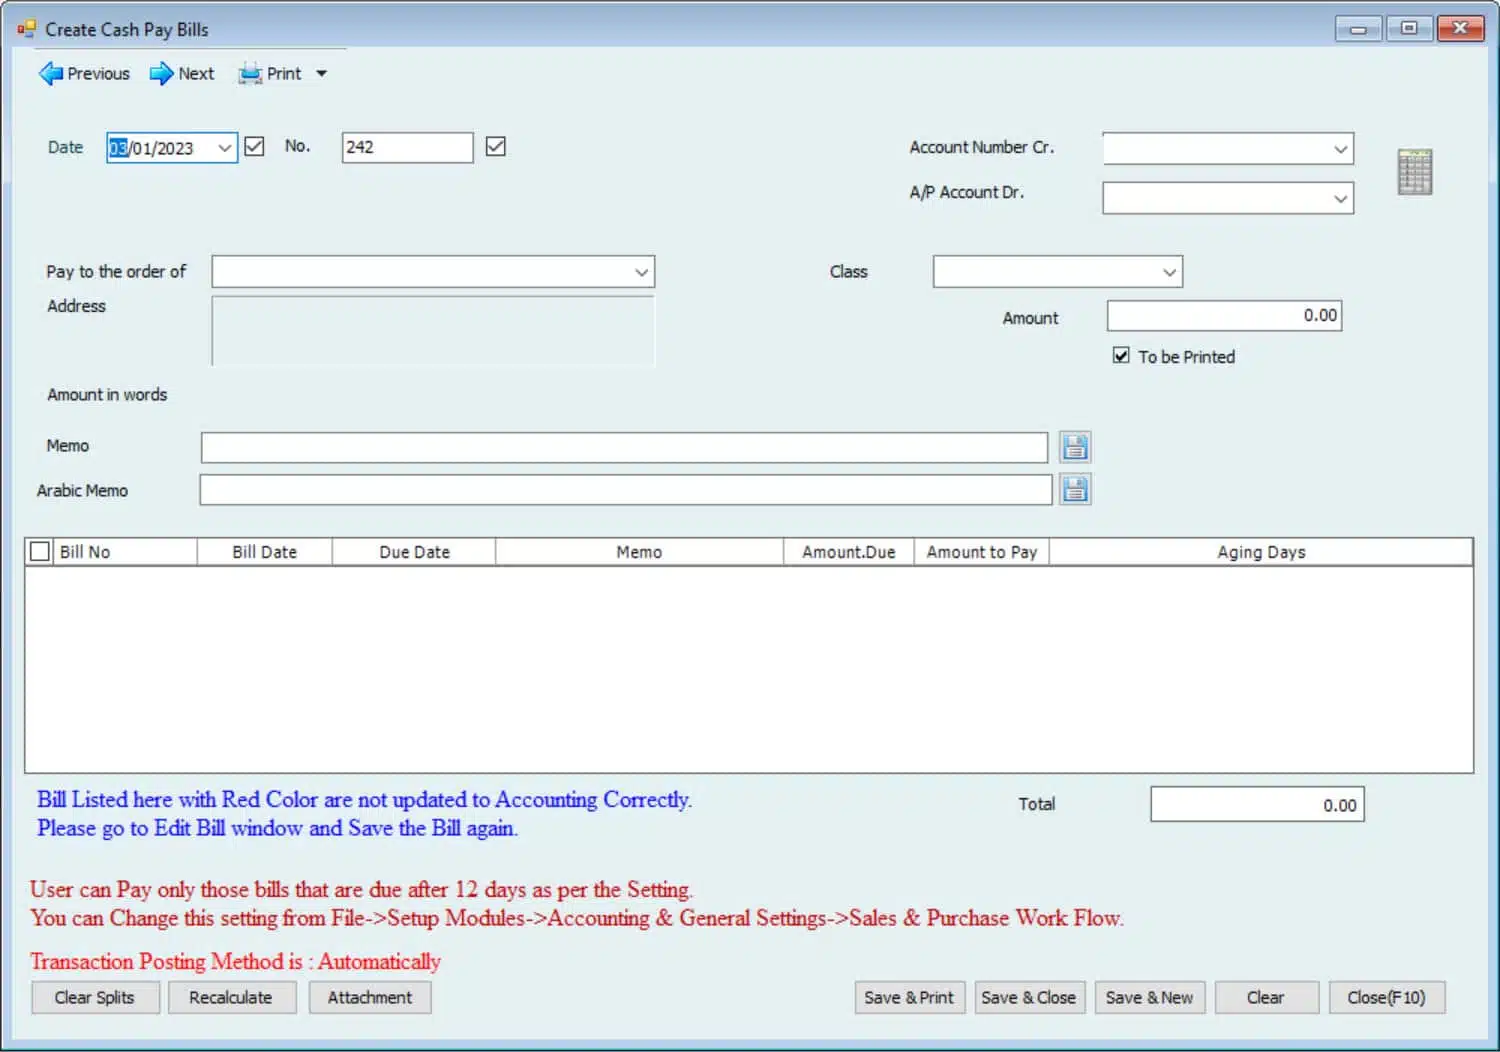Expand the Class dropdown

click(x=1169, y=272)
